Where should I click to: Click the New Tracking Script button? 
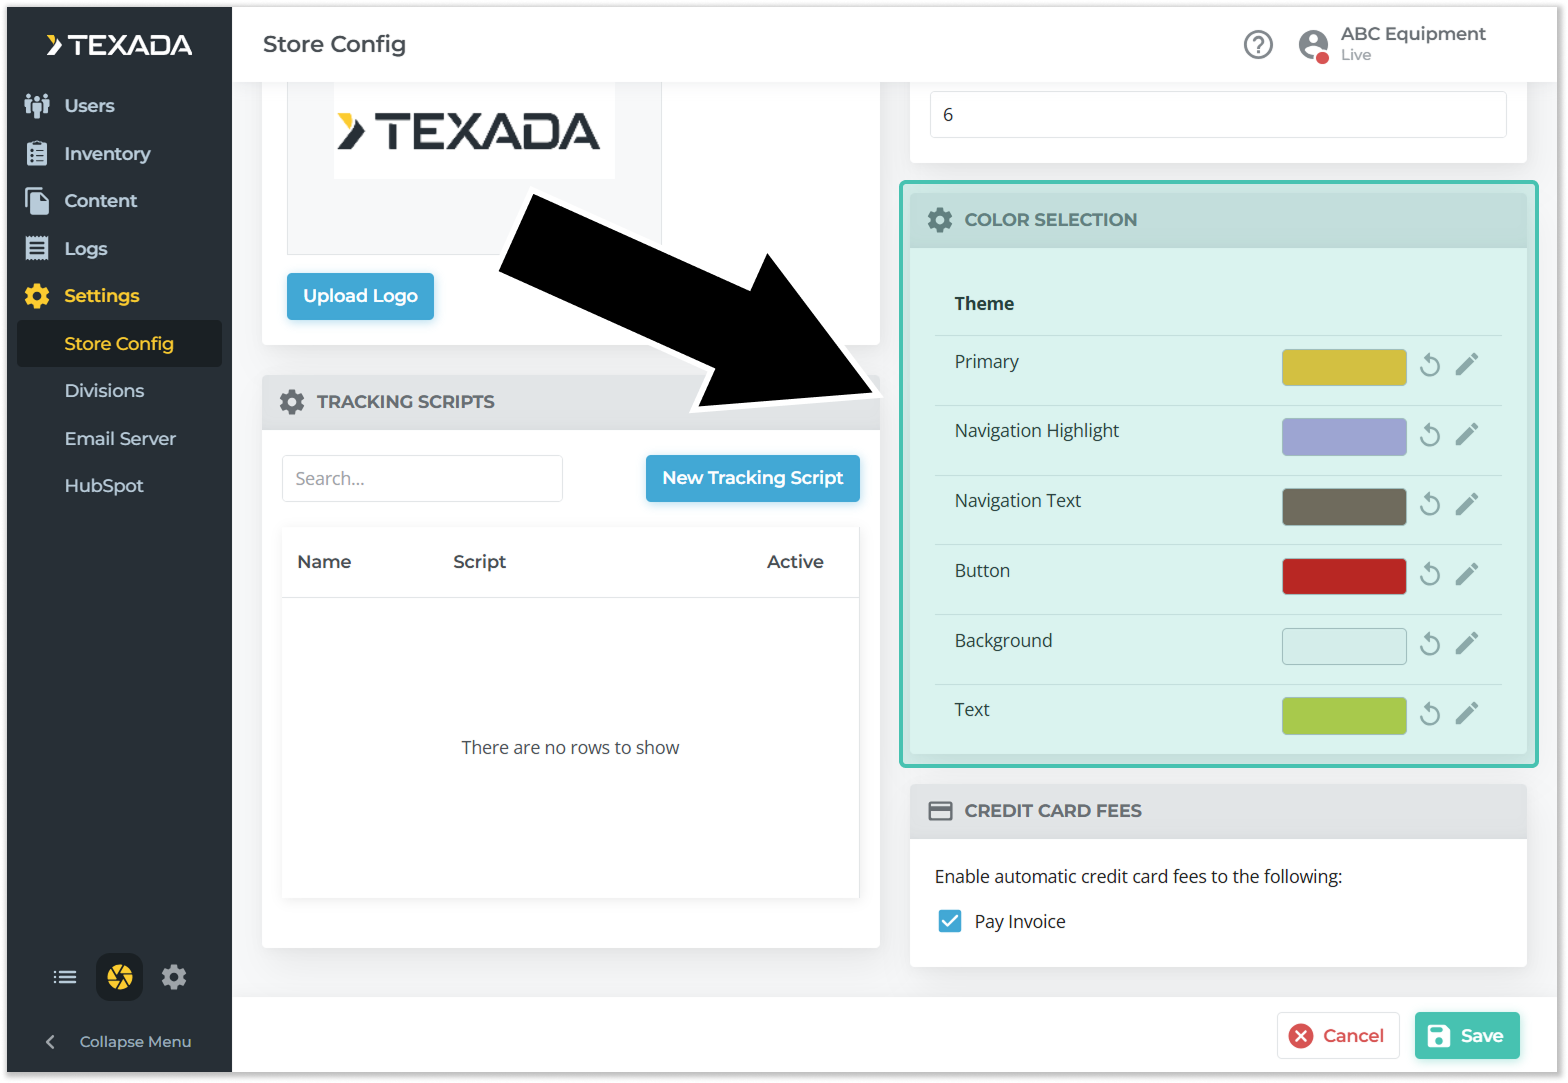(x=752, y=478)
